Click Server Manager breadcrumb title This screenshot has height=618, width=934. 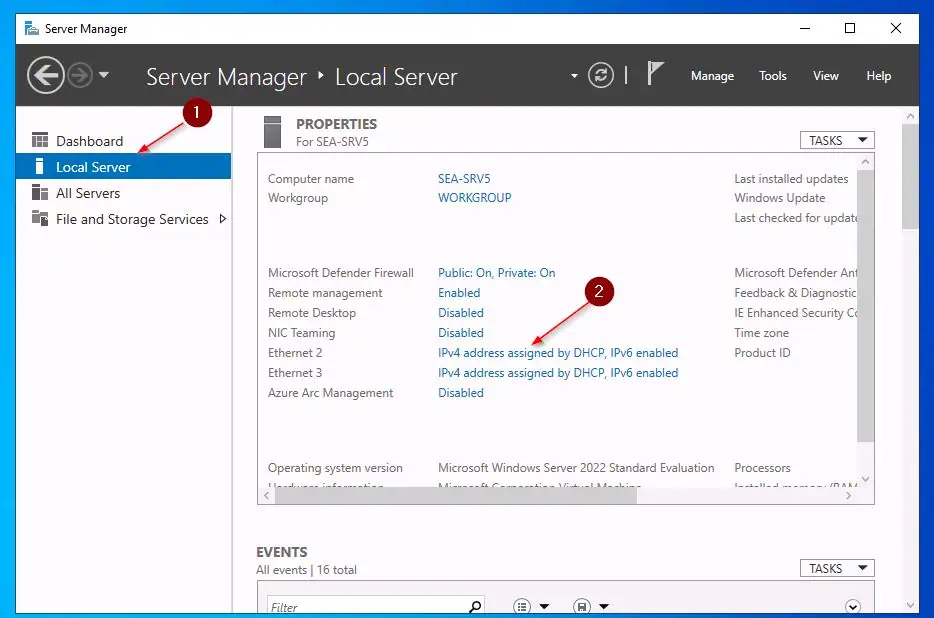(x=226, y=77)
